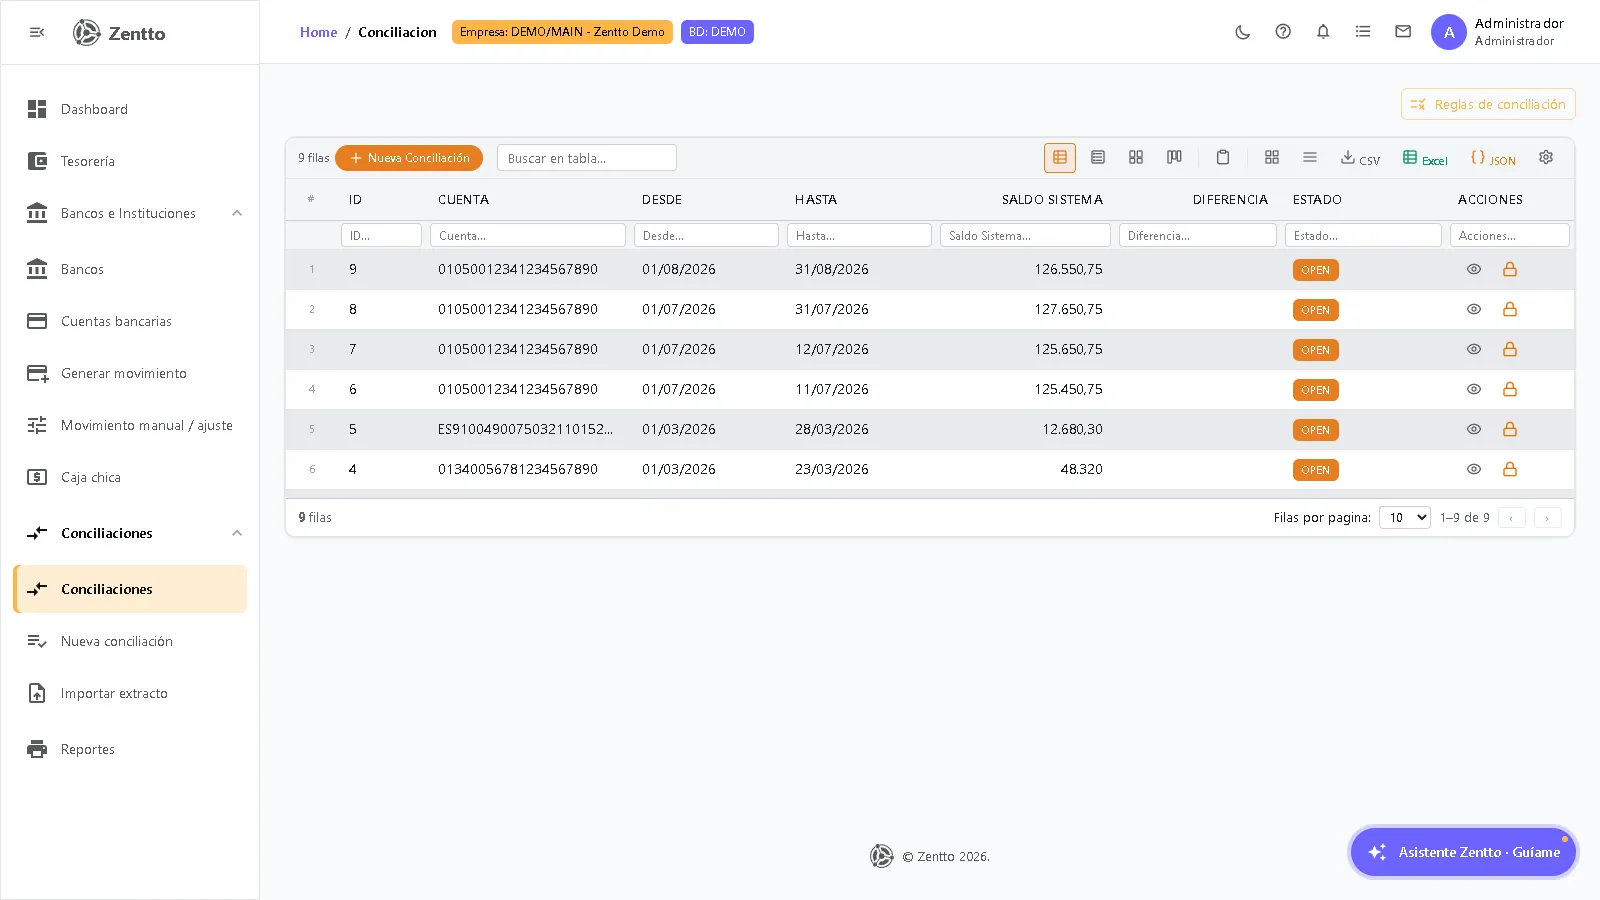Toggle dark mode moon icon
The width and height of the screenshot is (1600, 900).
(x=1243, y=32)
